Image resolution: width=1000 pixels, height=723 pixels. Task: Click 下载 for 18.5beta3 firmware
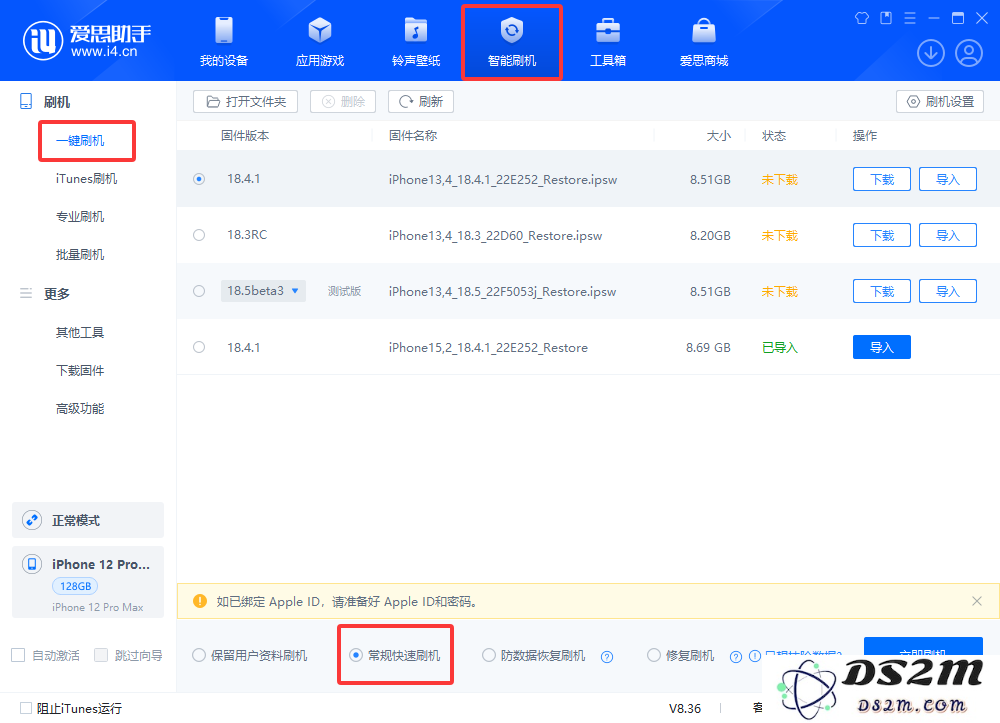click(x=882, y=291)
